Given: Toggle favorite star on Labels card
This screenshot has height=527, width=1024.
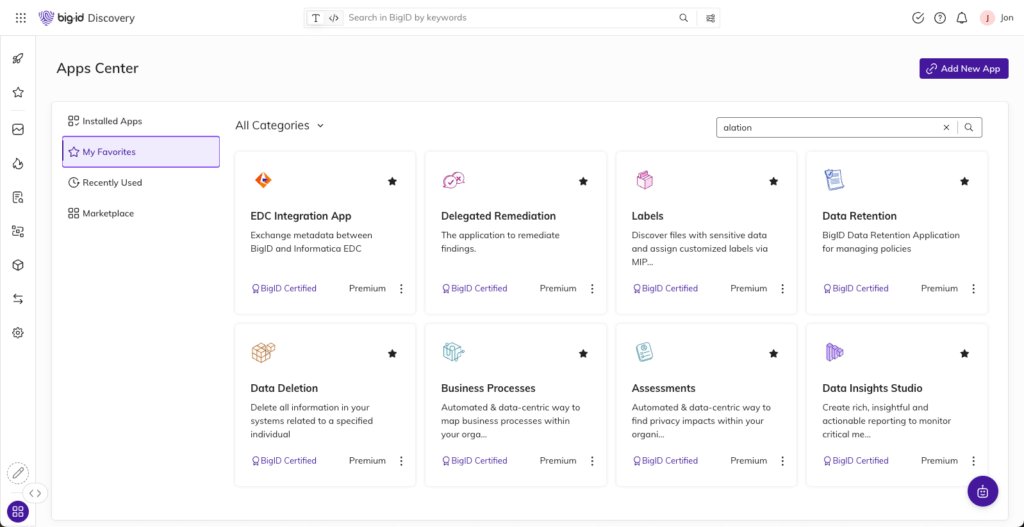Looking at the screenshot, I should (x=773, y=181).
